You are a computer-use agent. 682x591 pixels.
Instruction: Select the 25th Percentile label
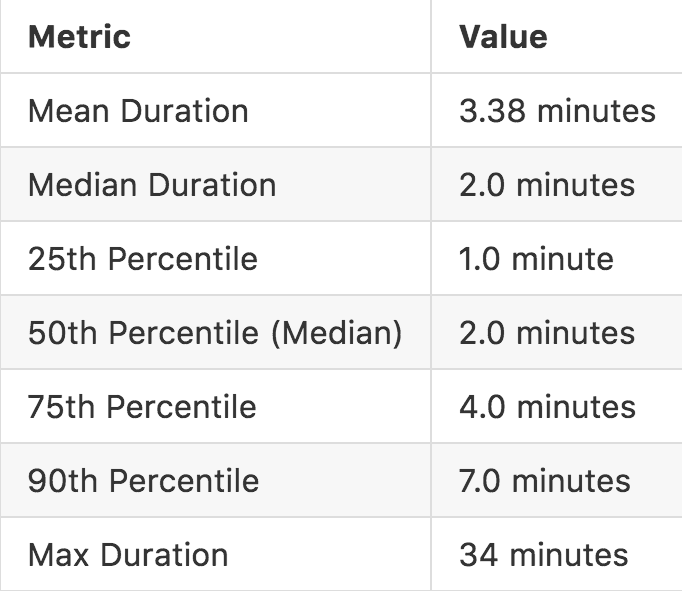click(x=143, y=259)
